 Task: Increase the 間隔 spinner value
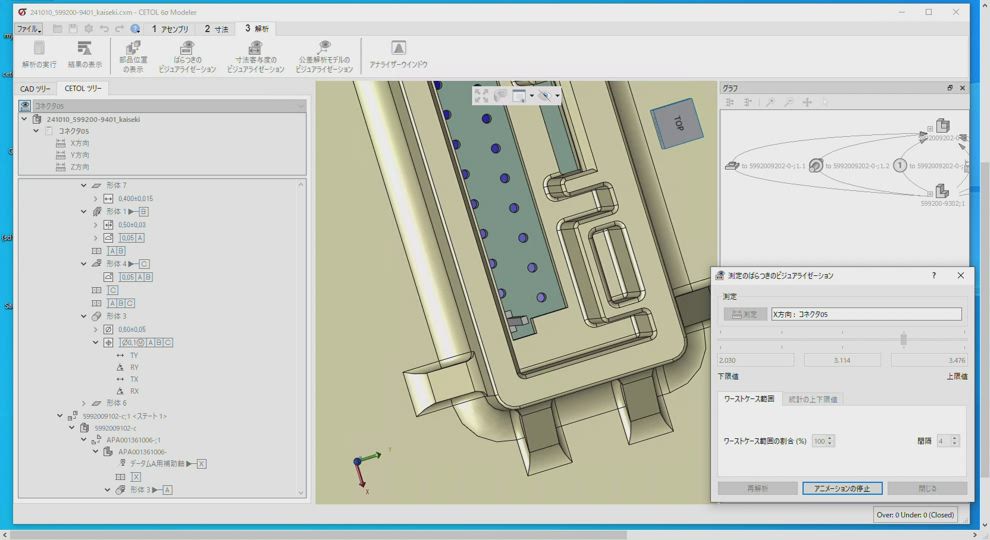pos(955,437)
